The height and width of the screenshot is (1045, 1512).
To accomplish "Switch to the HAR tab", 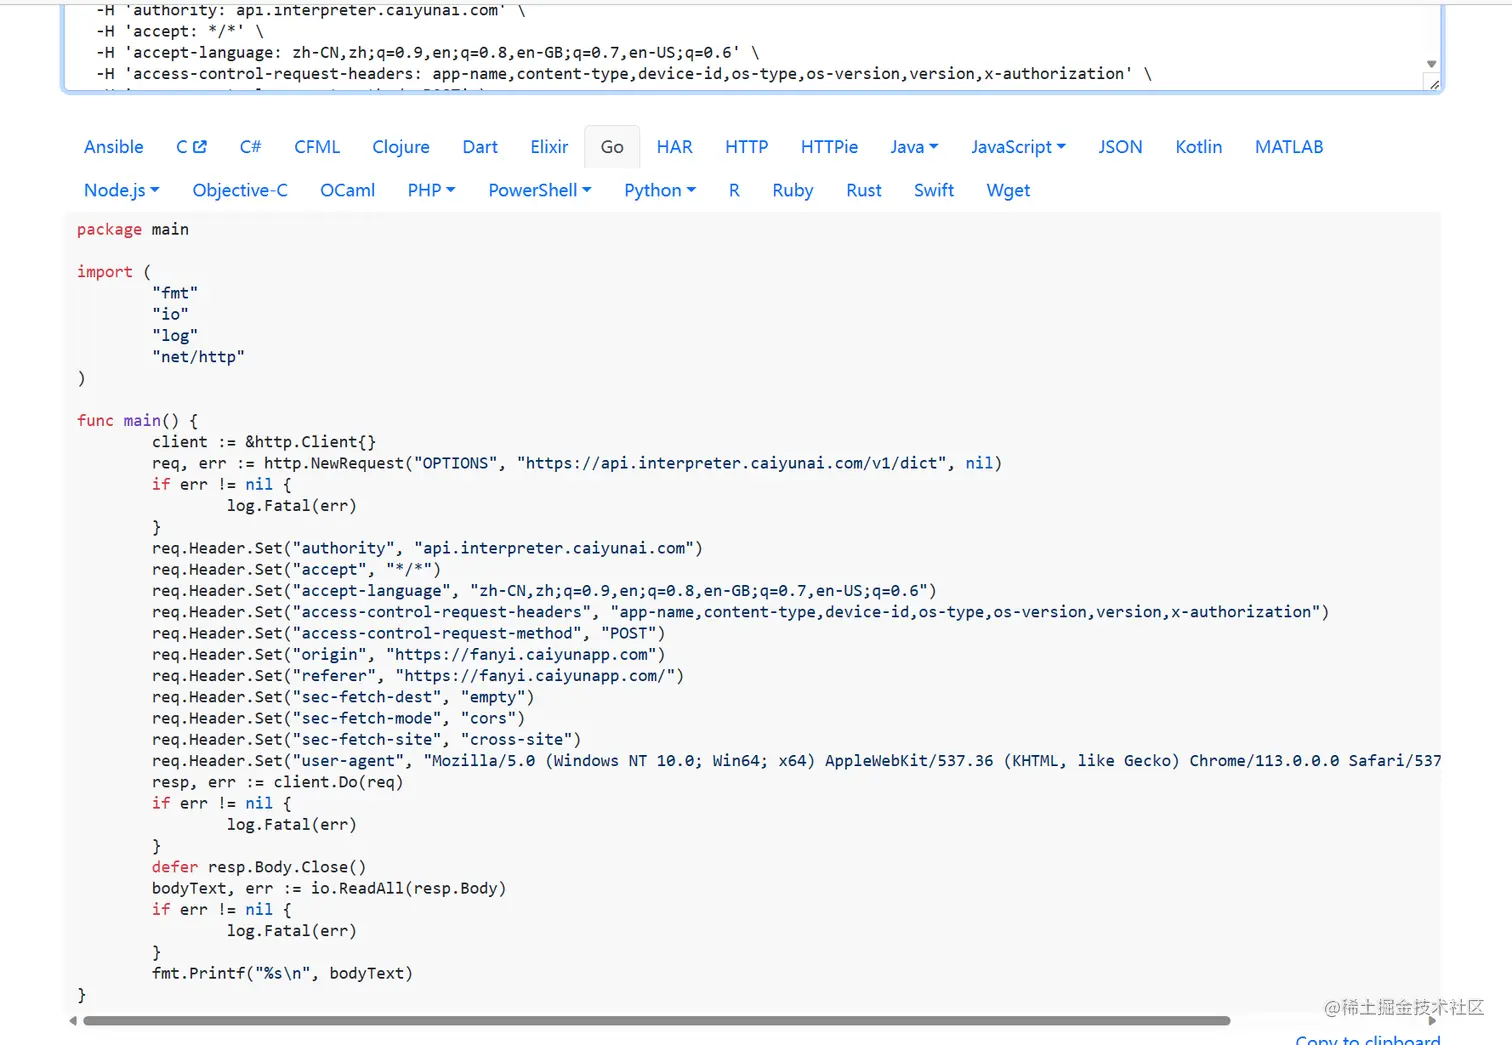I will click(675, 147).
